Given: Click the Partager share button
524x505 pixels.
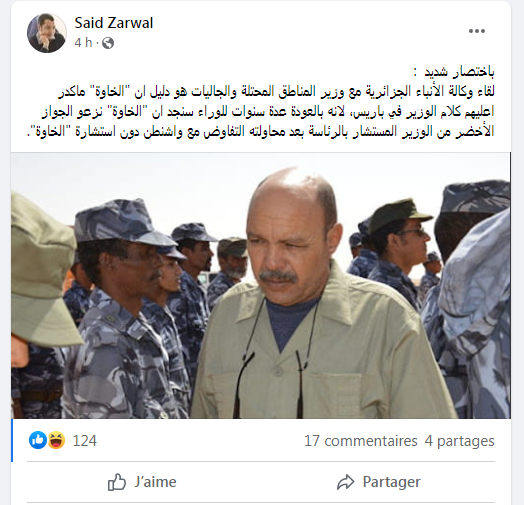Looking at the screenshot, I should point(378,482).
